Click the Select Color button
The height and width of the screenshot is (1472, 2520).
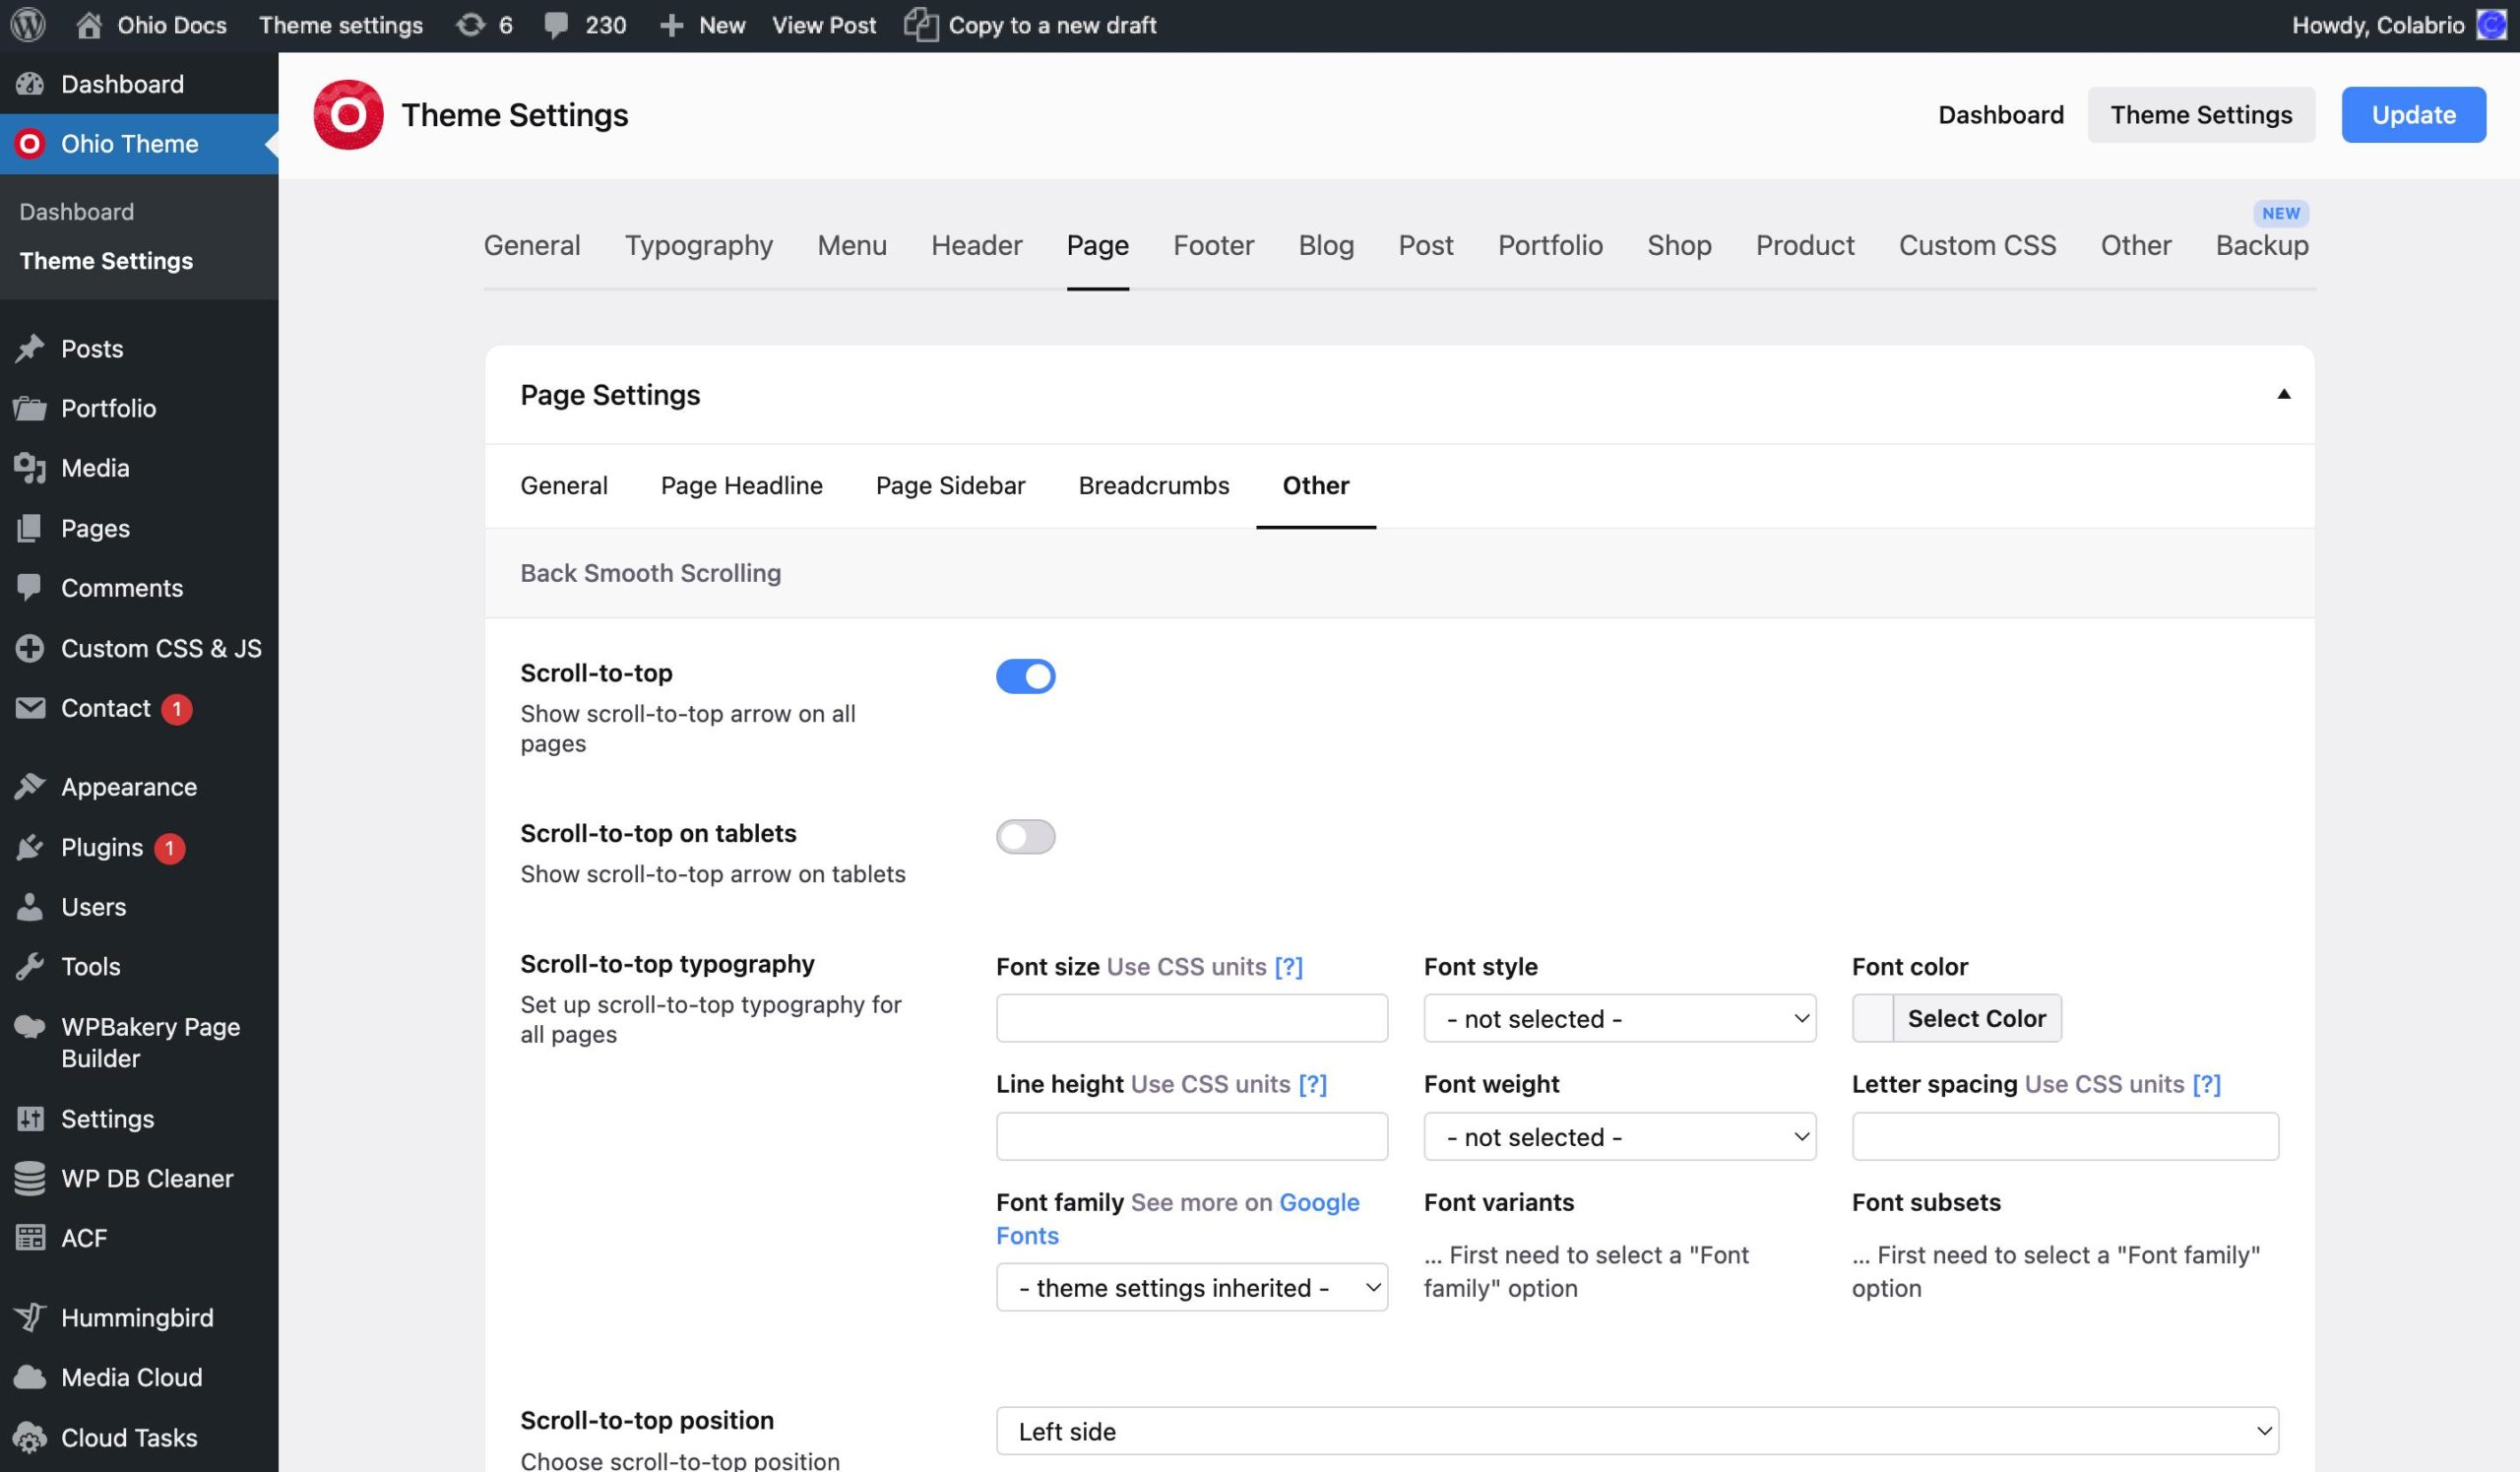[1975, 1018]
